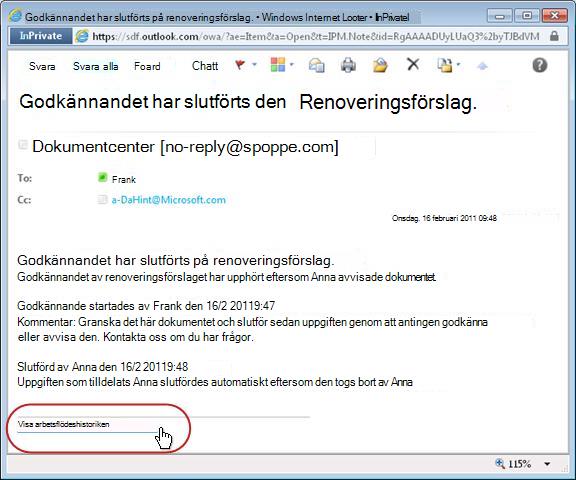Click the Foard forward button
The width and height of the screenshot is (576, 480).
pos(147,66)
